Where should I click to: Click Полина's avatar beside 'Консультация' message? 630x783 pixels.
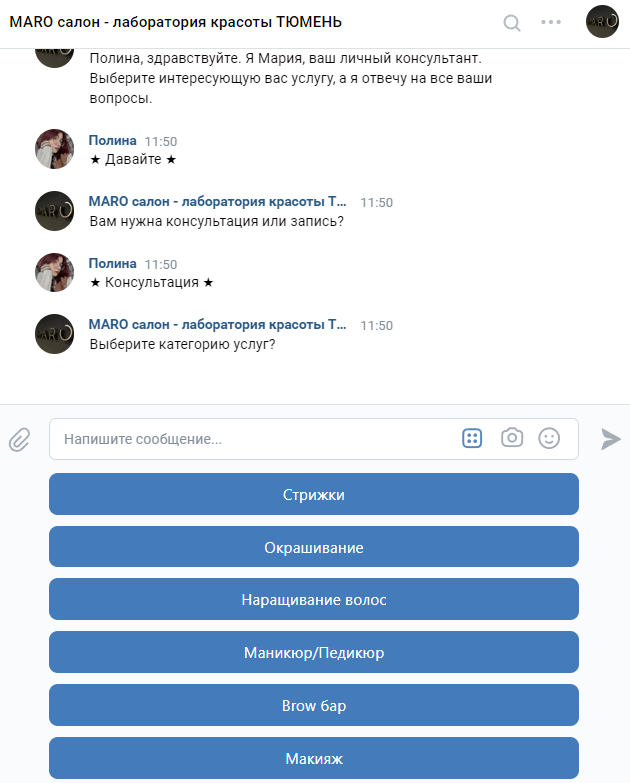(54, 272)
